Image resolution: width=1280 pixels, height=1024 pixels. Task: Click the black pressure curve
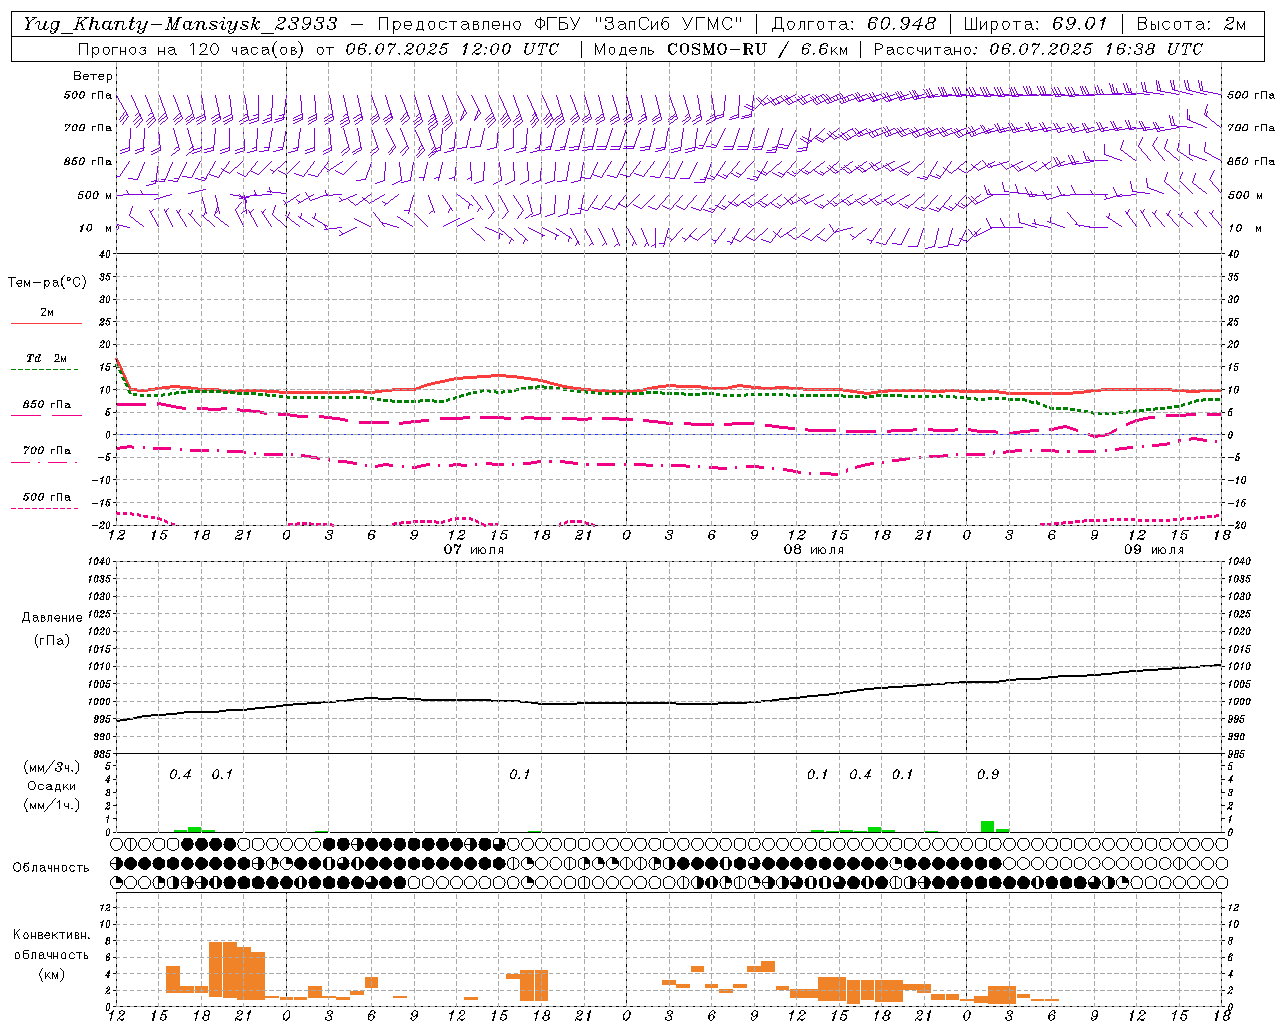coord(670,702)
